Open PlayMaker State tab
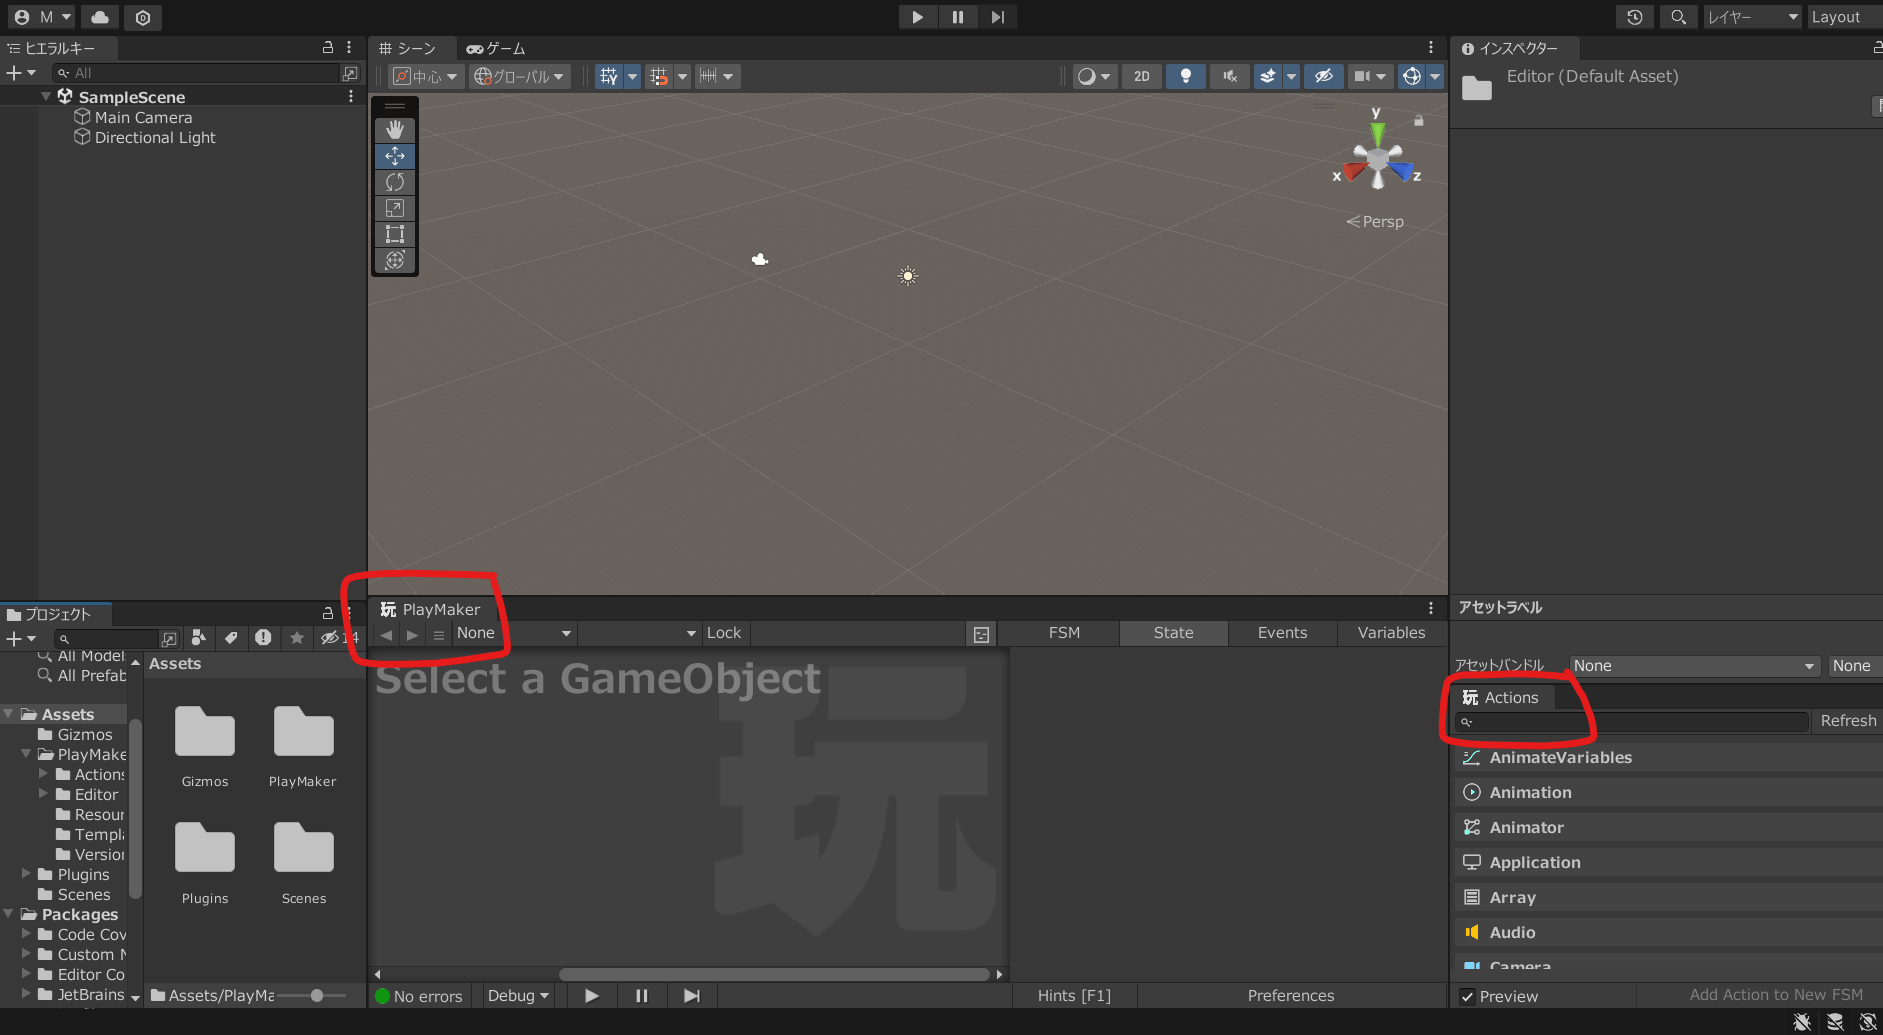 (x=1173, y=633)
